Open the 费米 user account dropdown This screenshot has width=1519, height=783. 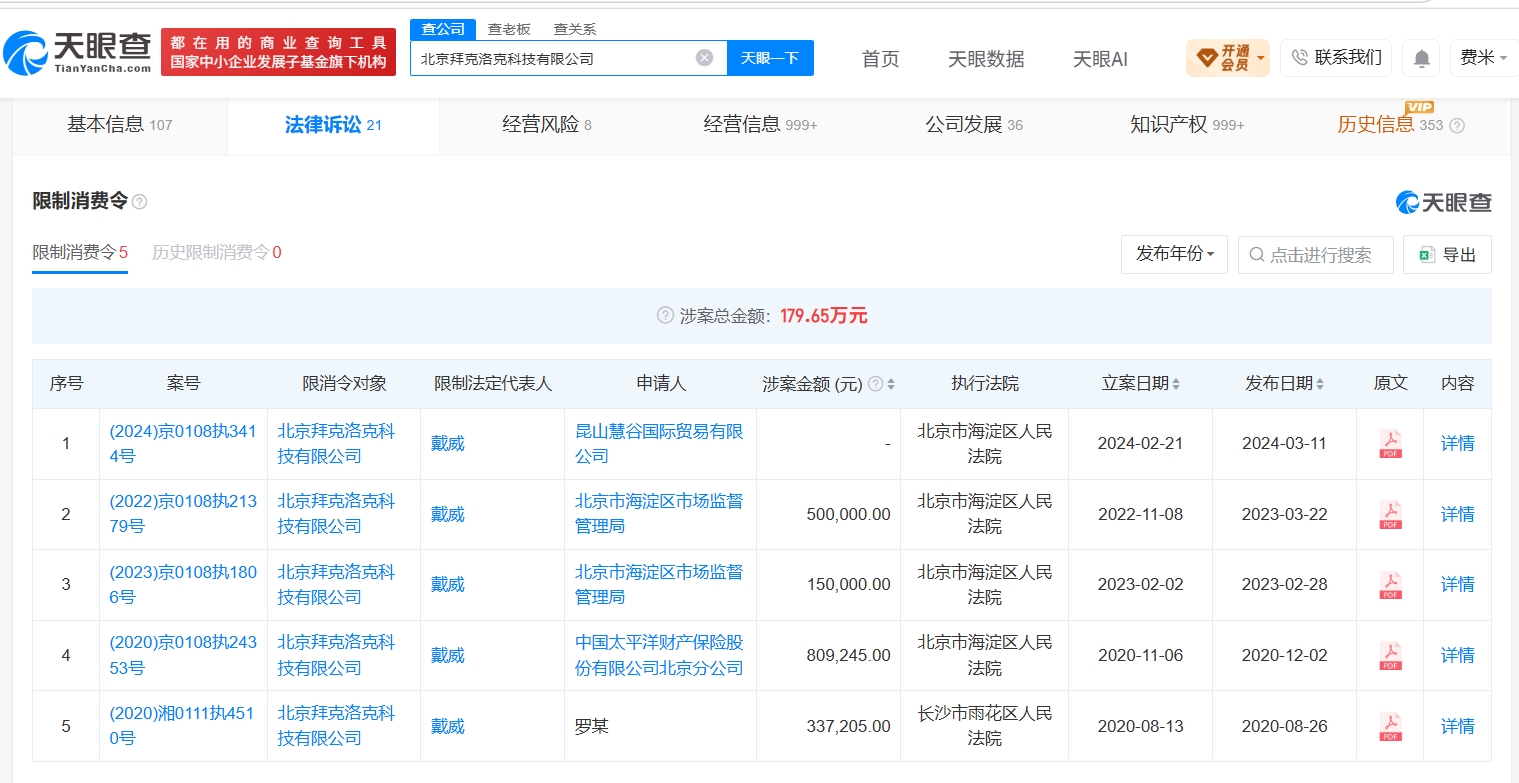click(1484, 58)
